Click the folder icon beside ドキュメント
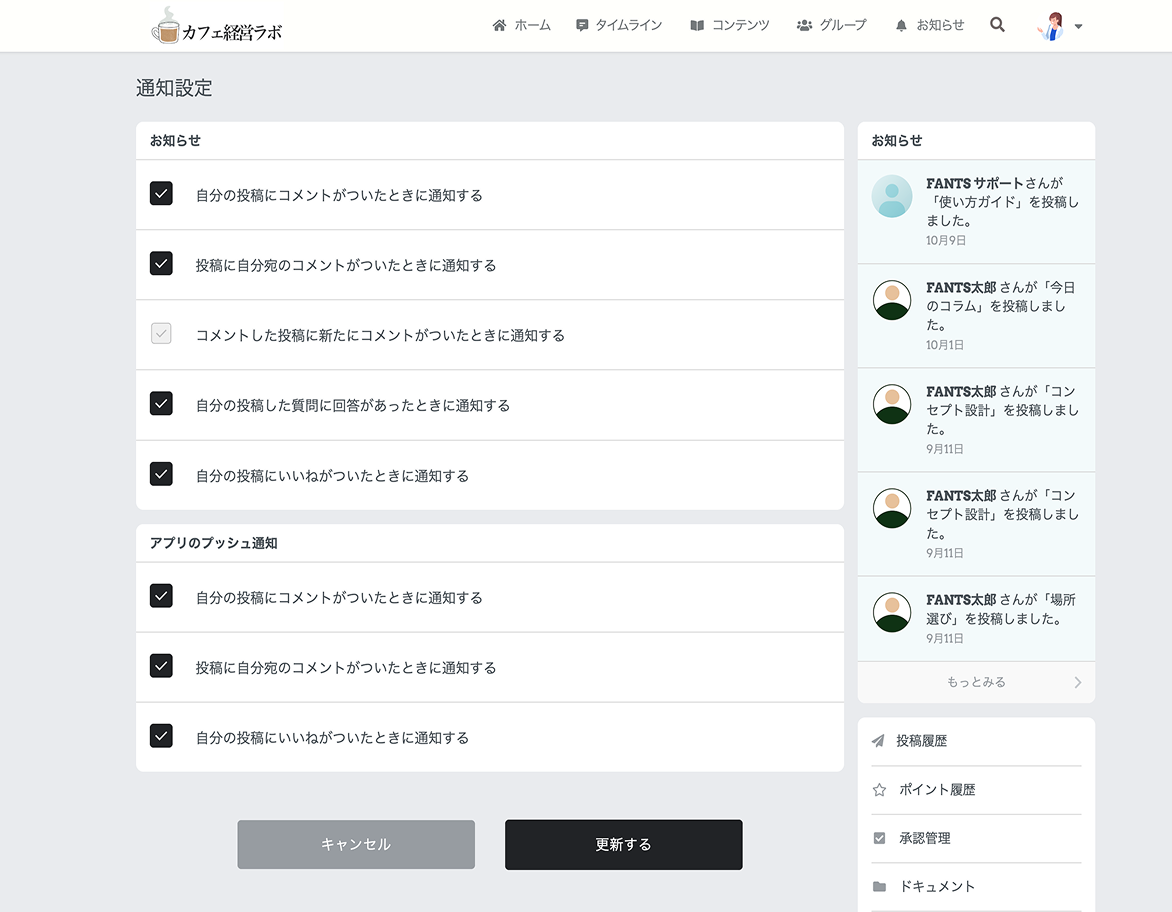Viewport: 1172px width, 912px height. coord(879,887)
